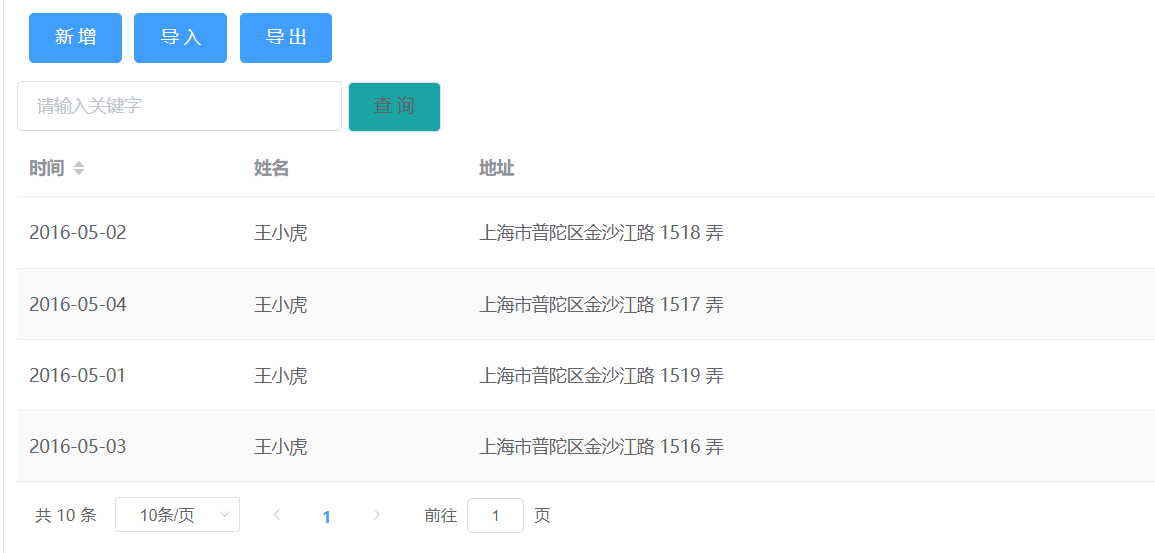
Task: Click the 导出 export button
Action: 286,38
